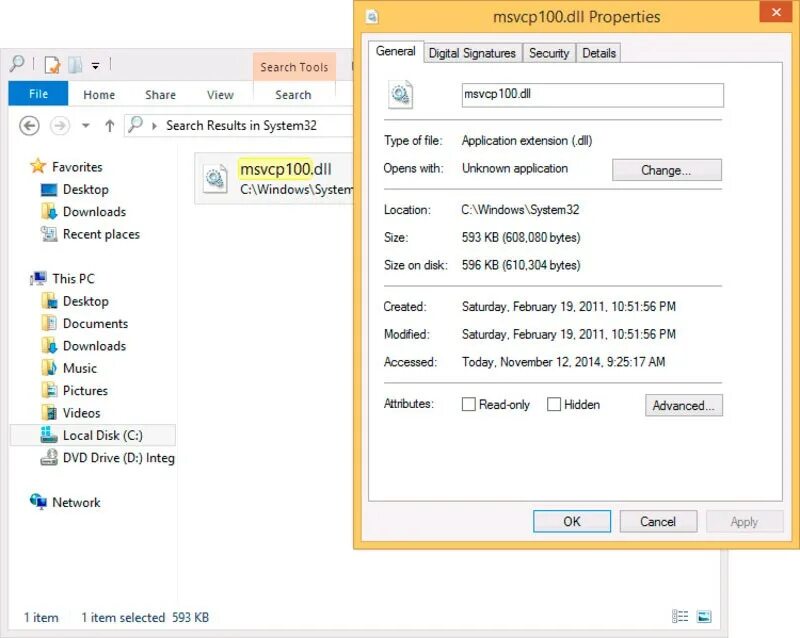Image resolution: width=800 pixels, height=638 pixels.
Task: Switch to large thumbnails view icon
Action: click(704, 617)
